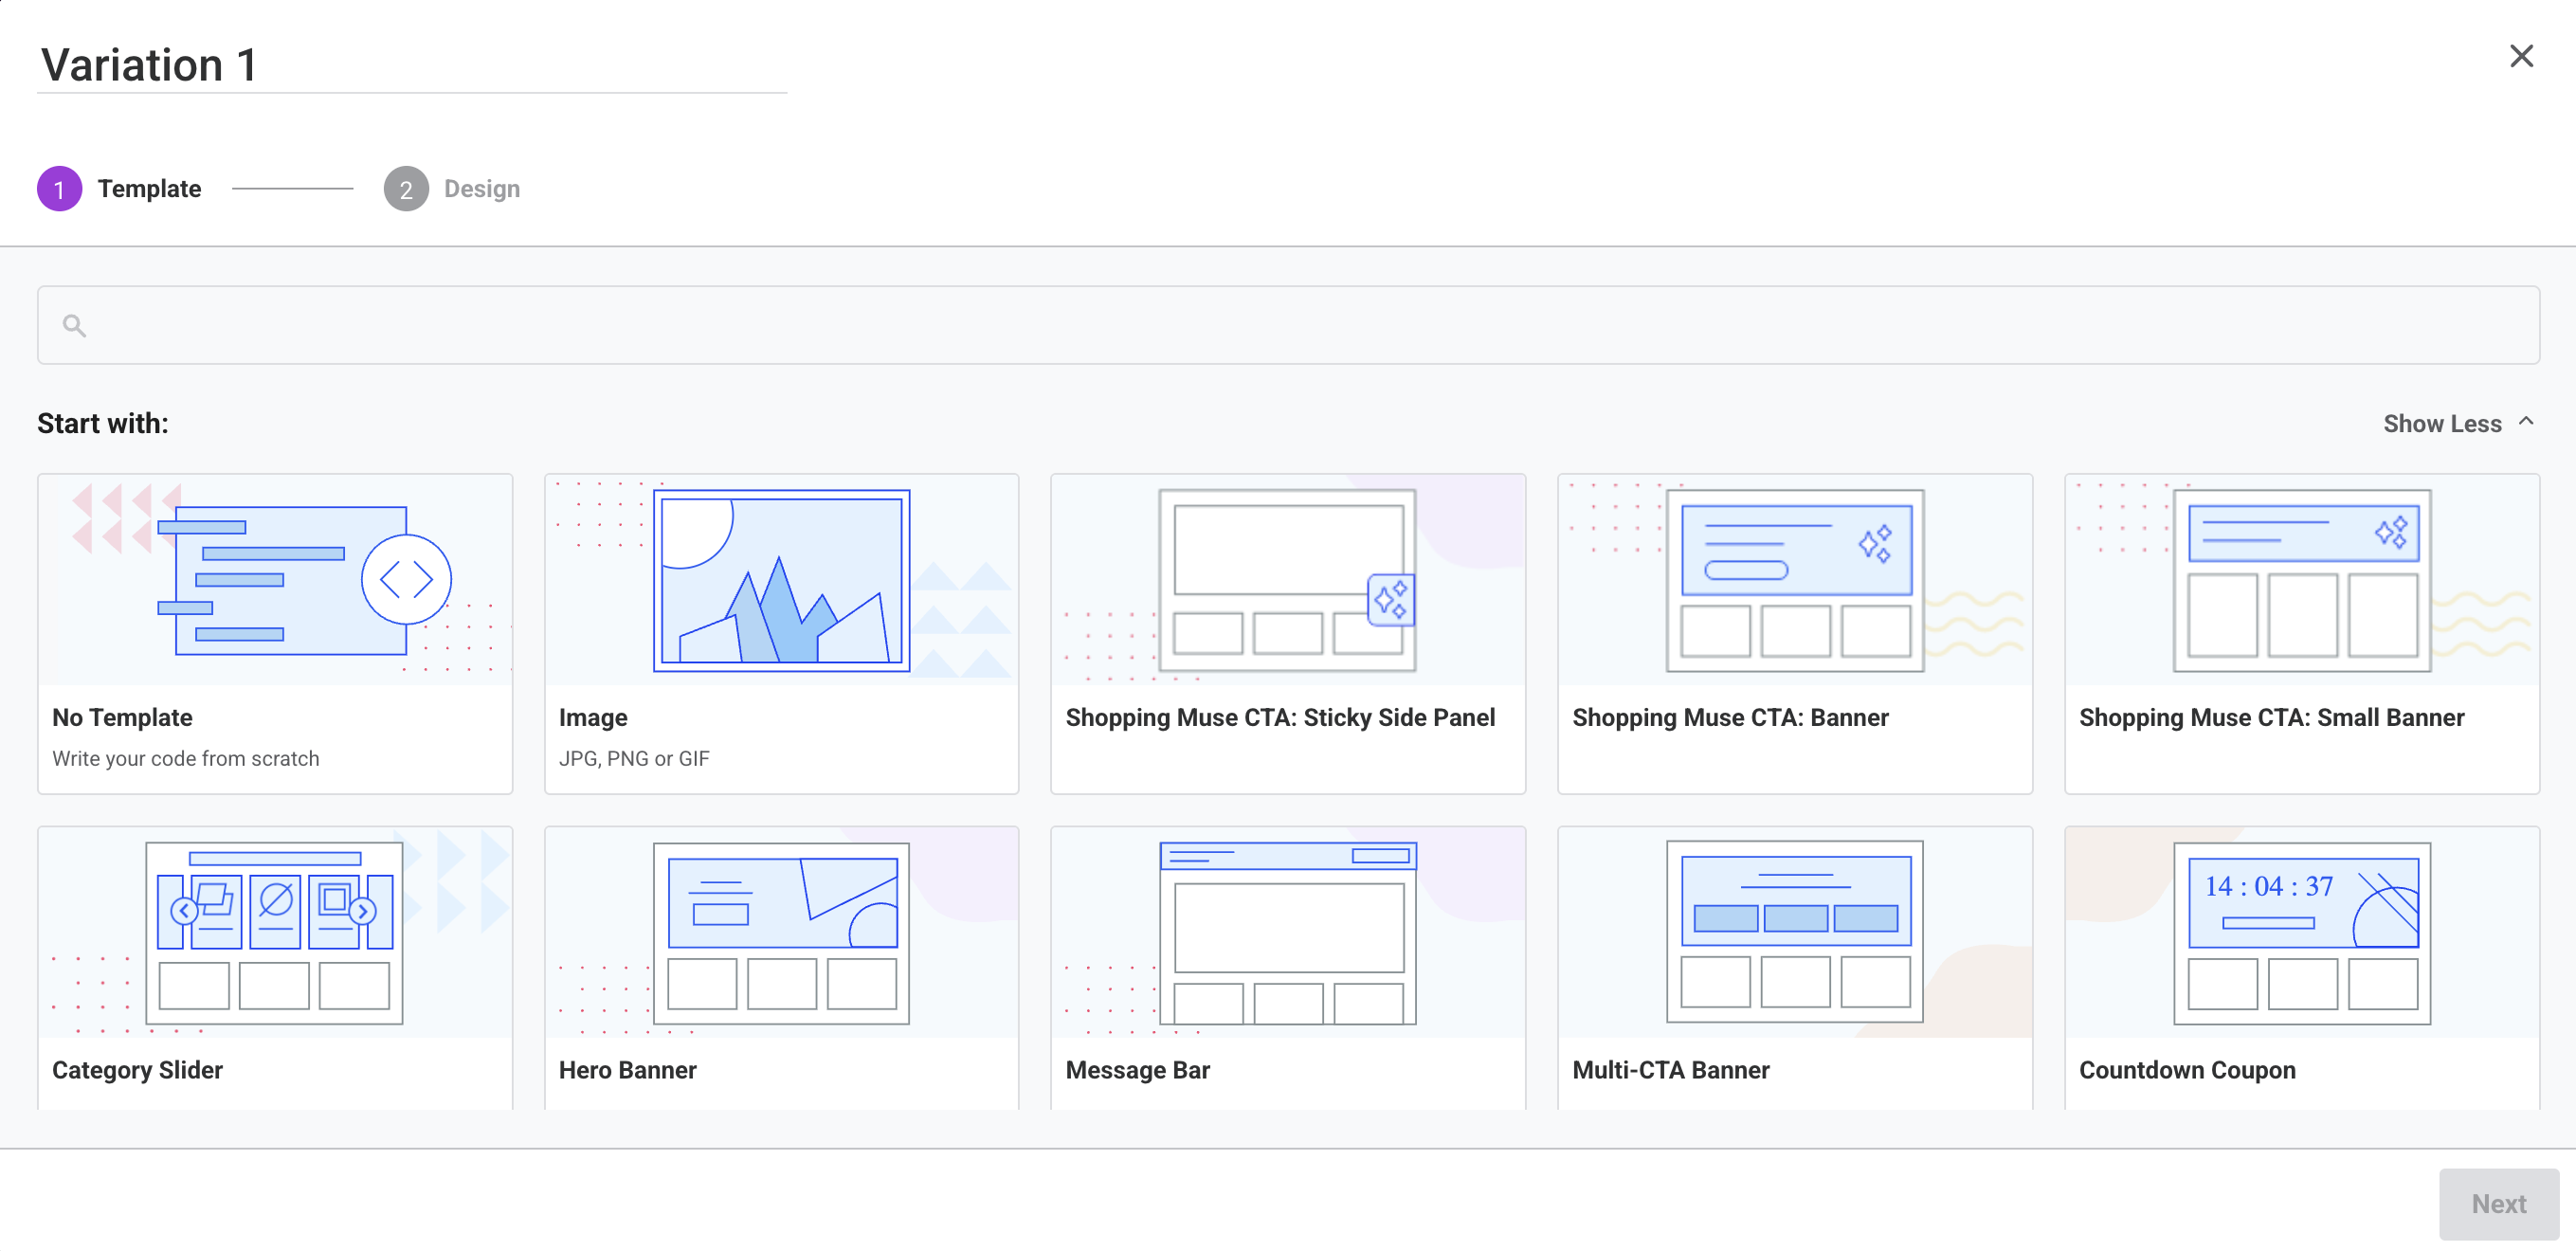Choose the Countdown Coupon timer illustration
Viewport: 2576px width, 1251px height.
[x=2301, y=932]
